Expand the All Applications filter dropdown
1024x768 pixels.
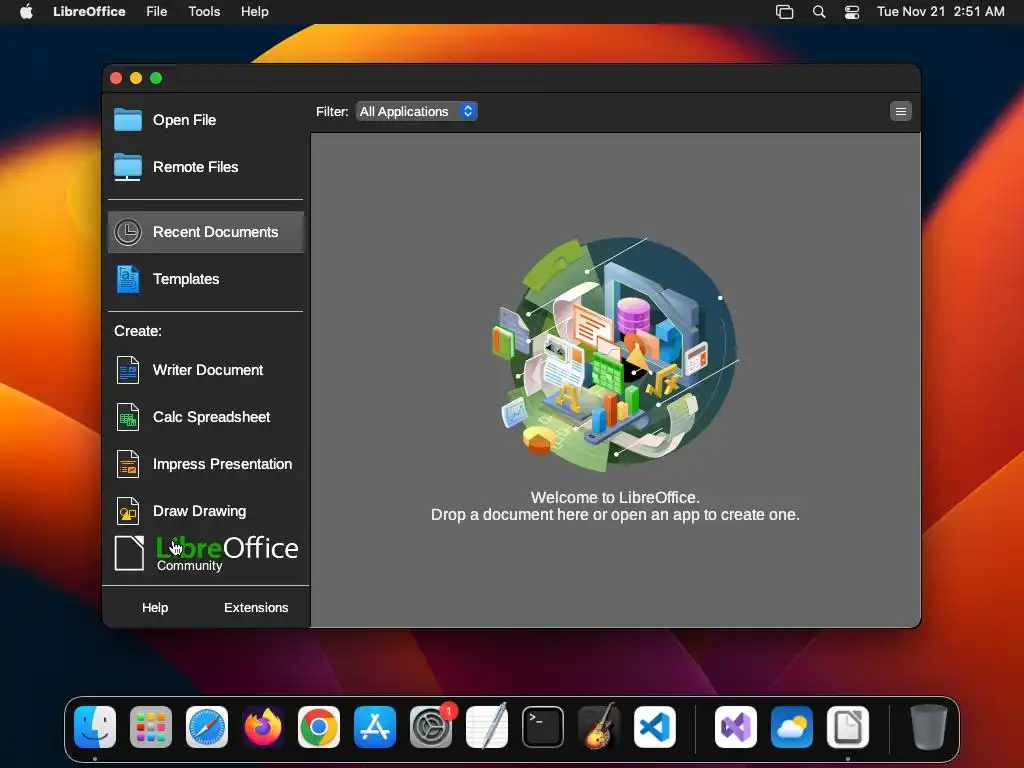point(417,112)
